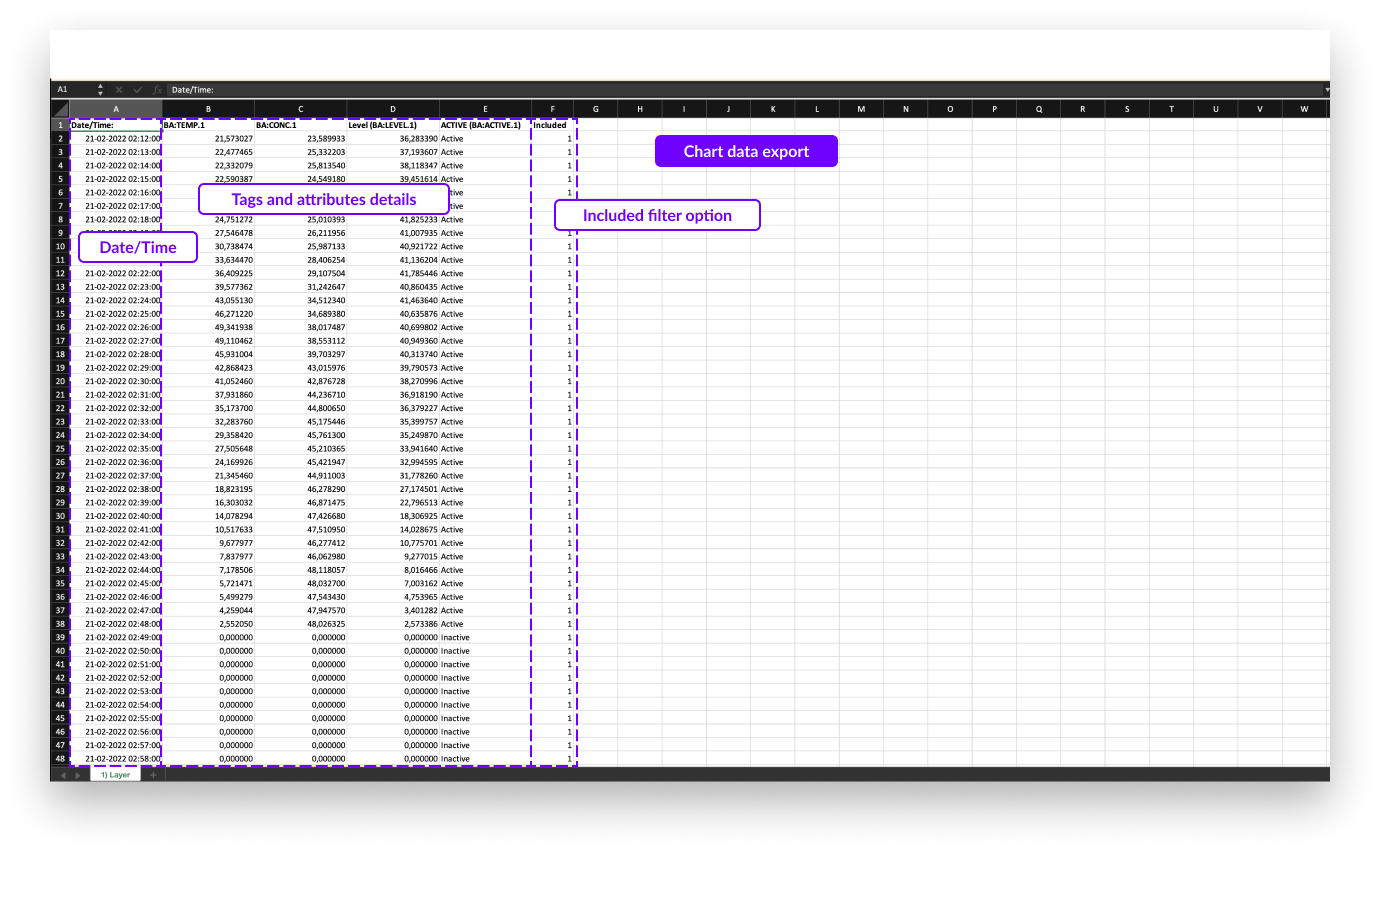
Task: Click the X cancel icon in formula bar
Action: (x=119, y=89)
